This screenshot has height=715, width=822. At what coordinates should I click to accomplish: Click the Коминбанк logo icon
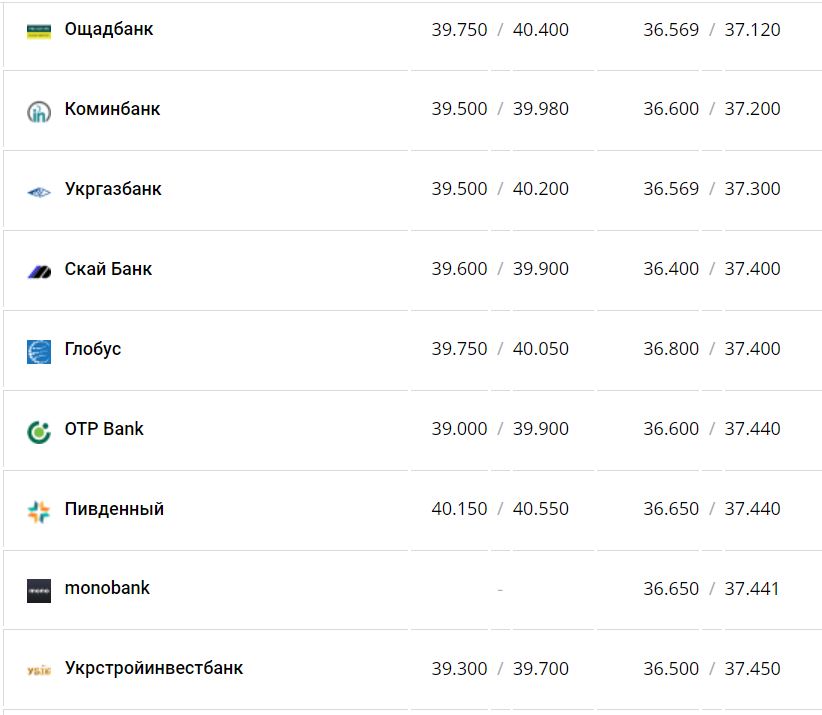[x=39, y=111]
